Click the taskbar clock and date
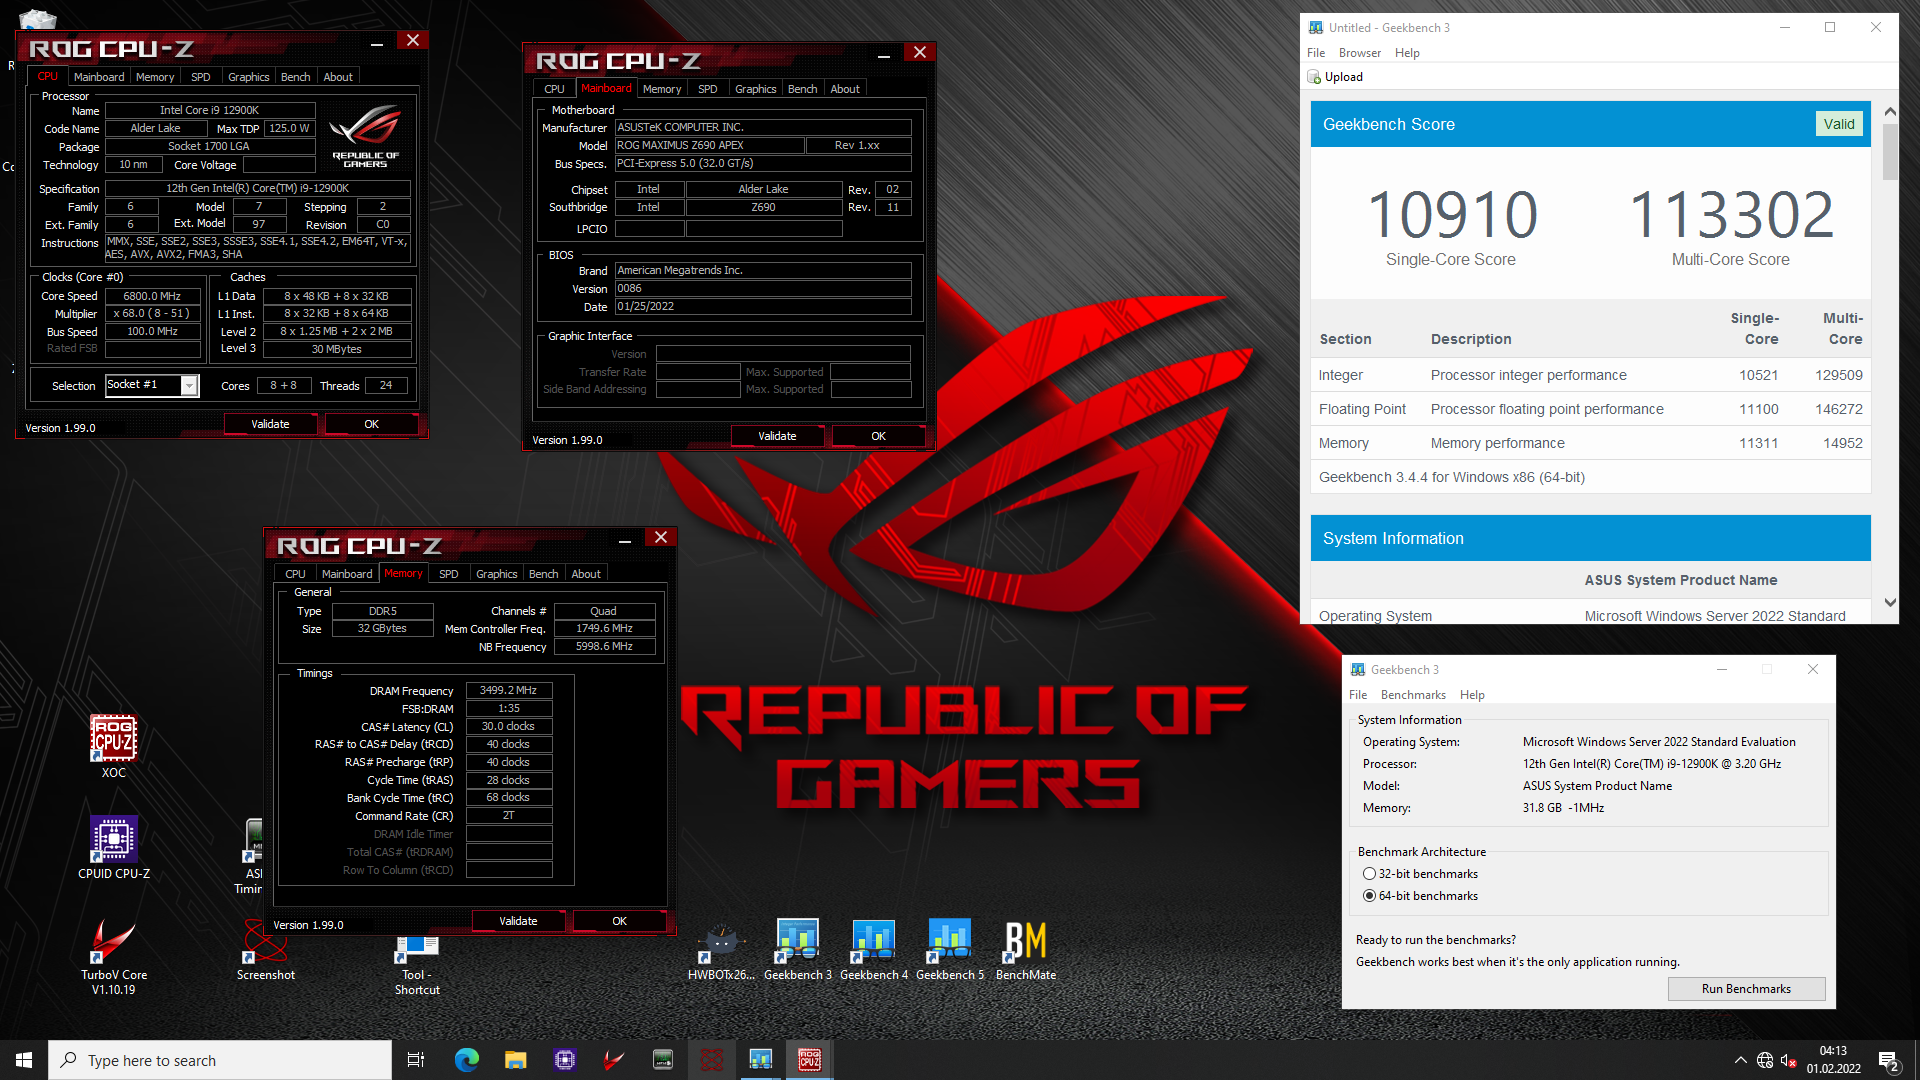This screenshot has width=1920, height=1080. (x=1833, y=1060)
